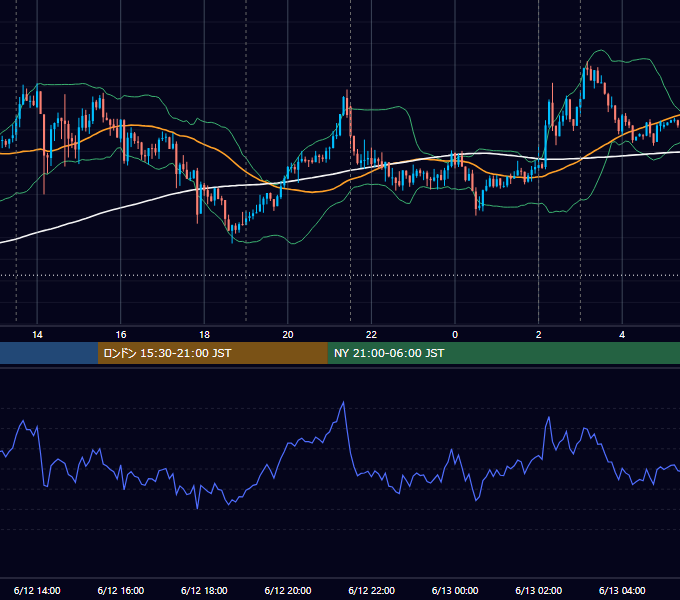Select the NY 21:00-06:00 JST session band
The height and width of the screenshot is (600, 680).
[503, 353]
